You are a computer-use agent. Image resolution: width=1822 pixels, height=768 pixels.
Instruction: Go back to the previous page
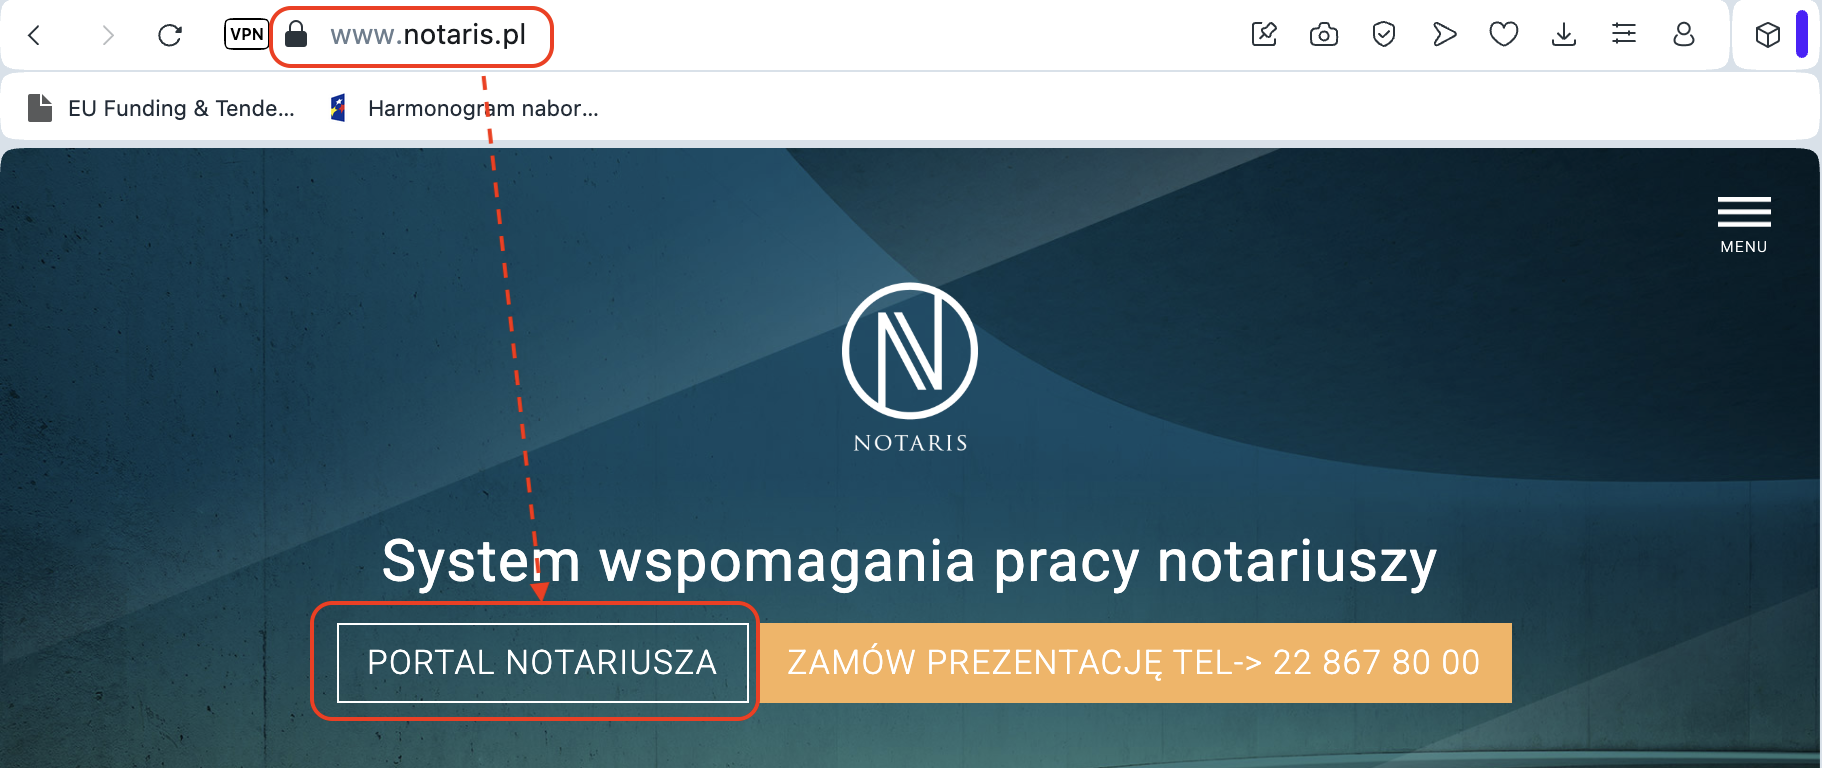click(34, 35)
